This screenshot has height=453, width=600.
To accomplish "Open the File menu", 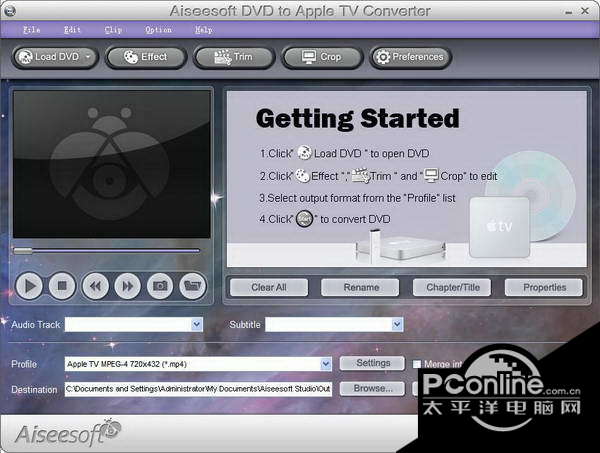I will [x=32, y=30].
